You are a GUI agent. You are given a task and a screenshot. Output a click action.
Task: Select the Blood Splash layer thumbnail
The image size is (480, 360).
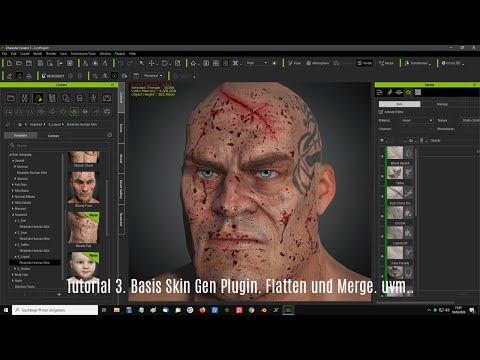[x=395, y=153]
